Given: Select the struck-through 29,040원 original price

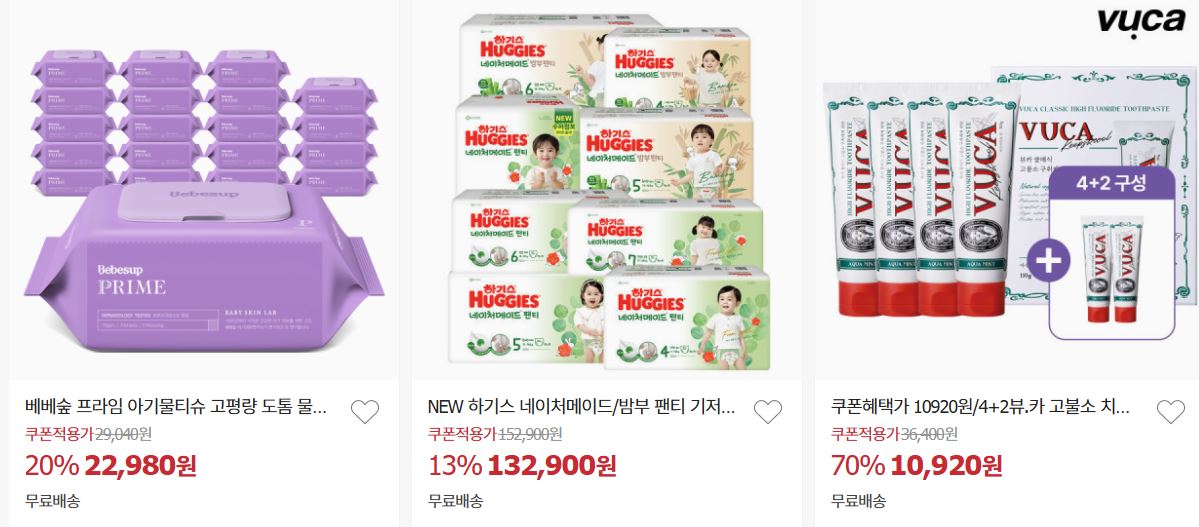Looking at the screenshot, I should click(122, 434).
